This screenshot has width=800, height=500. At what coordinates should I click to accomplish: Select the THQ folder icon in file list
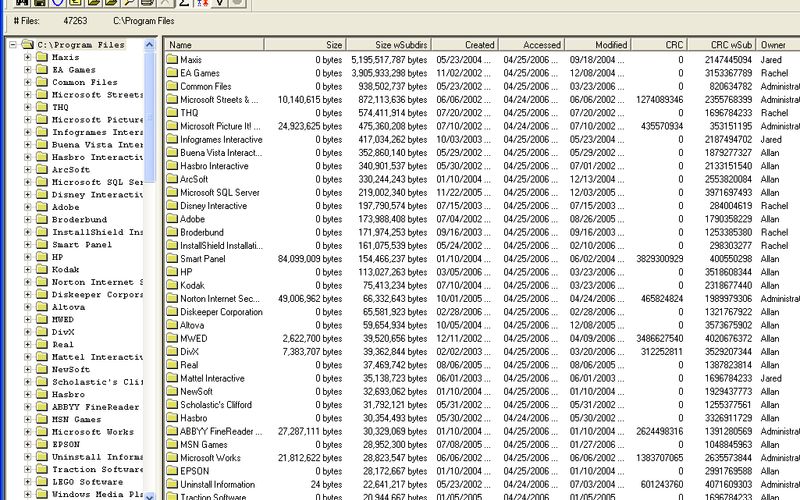(x=172, y=113)
